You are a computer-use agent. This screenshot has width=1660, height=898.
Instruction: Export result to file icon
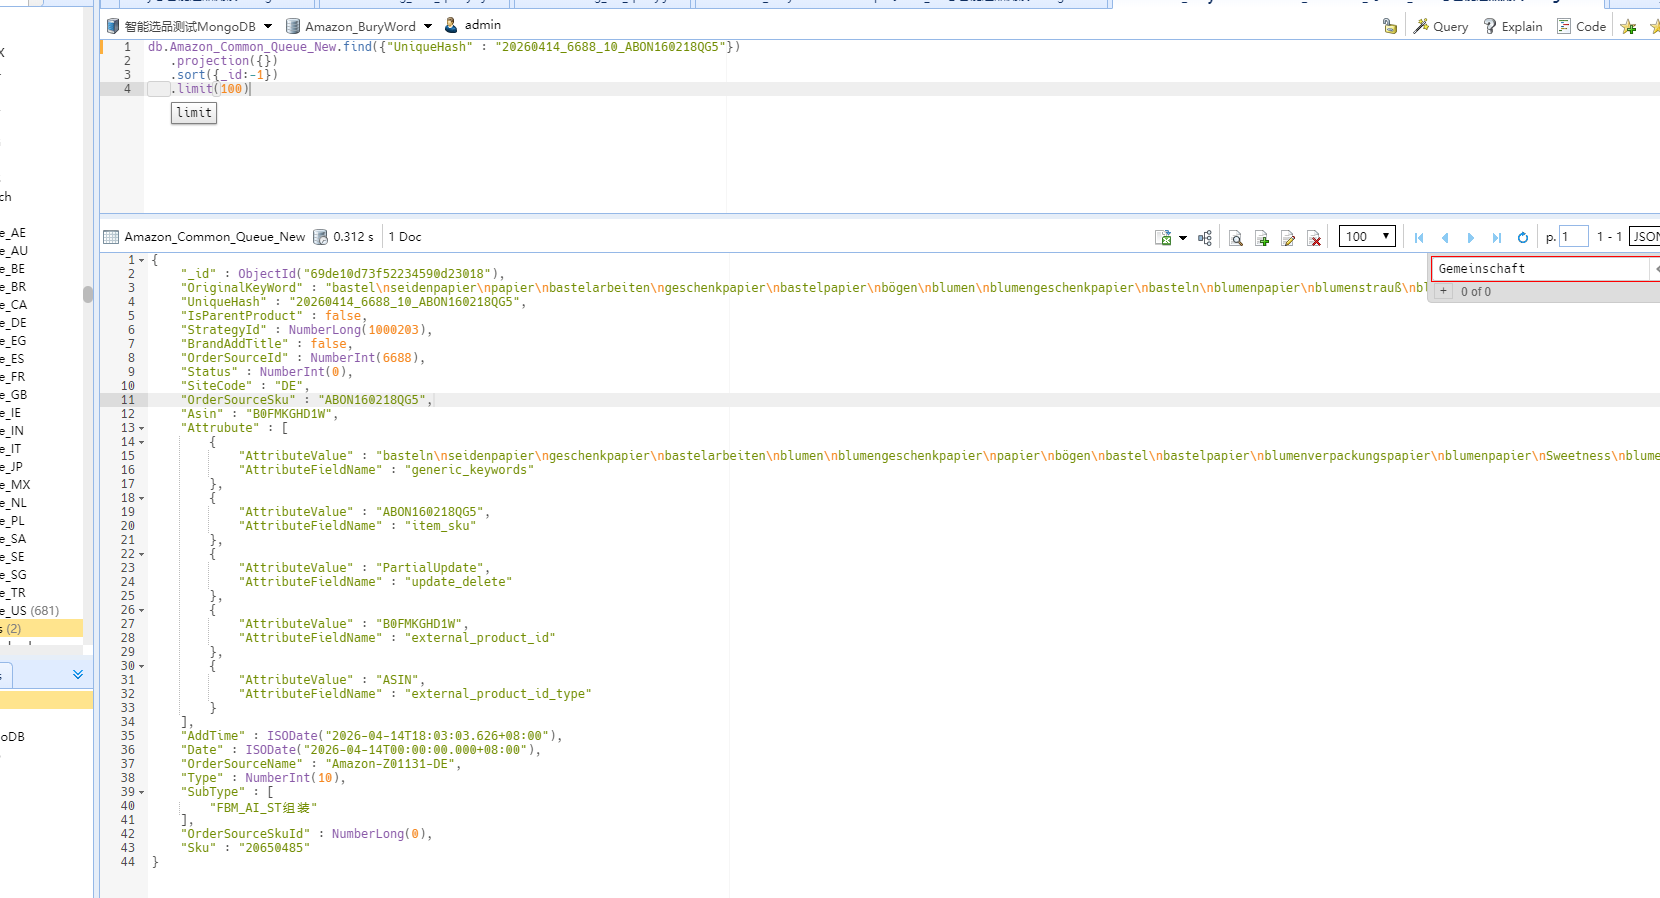[1163, 238]
